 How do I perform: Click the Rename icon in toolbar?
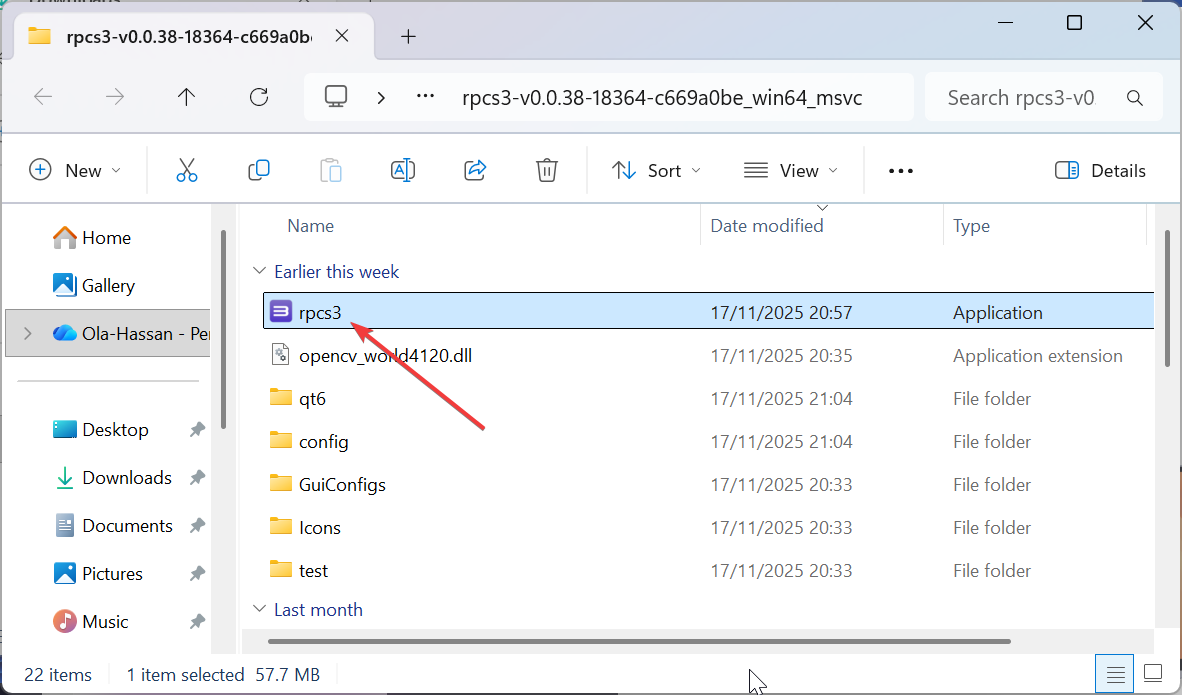point(403,170)
